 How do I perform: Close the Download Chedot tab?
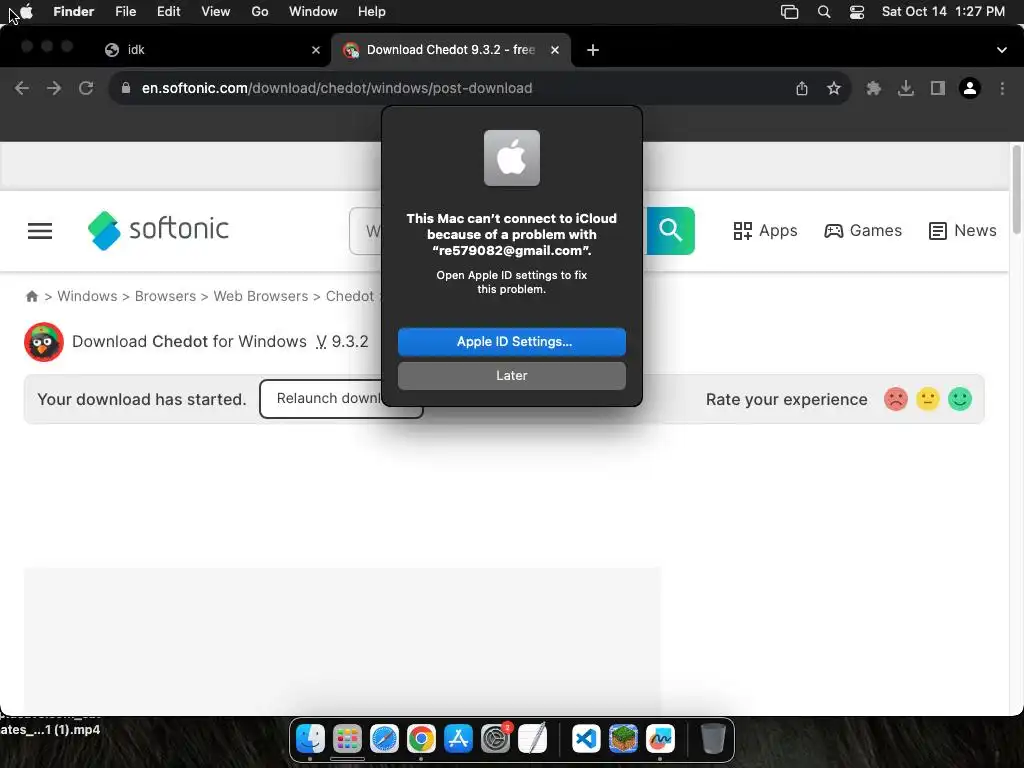click(x=554, y=50)
